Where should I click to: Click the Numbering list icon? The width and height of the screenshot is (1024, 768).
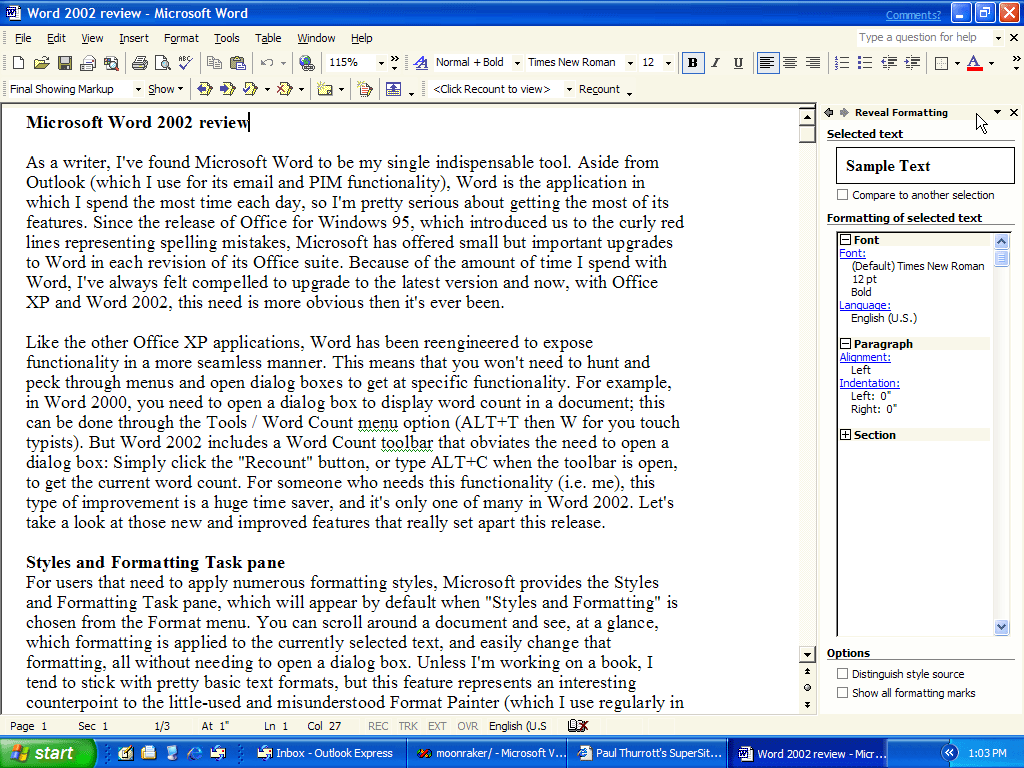click(842, 63)
